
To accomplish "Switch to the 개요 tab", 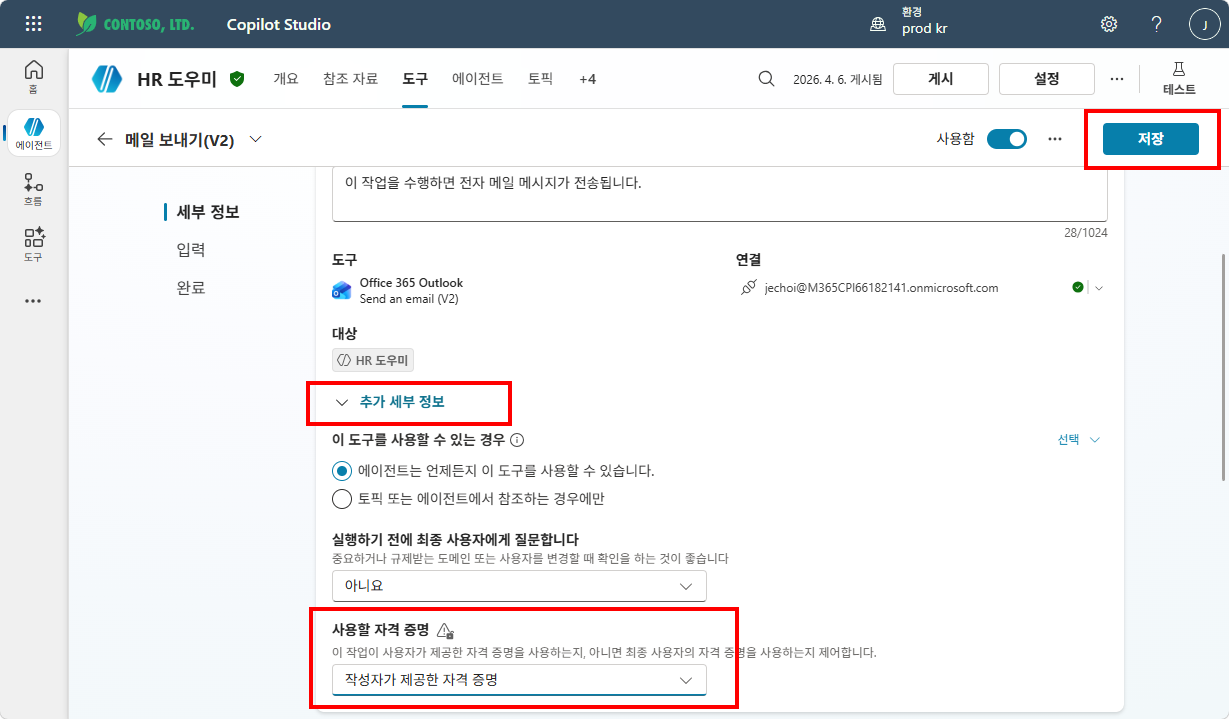I will click(286, 78).
